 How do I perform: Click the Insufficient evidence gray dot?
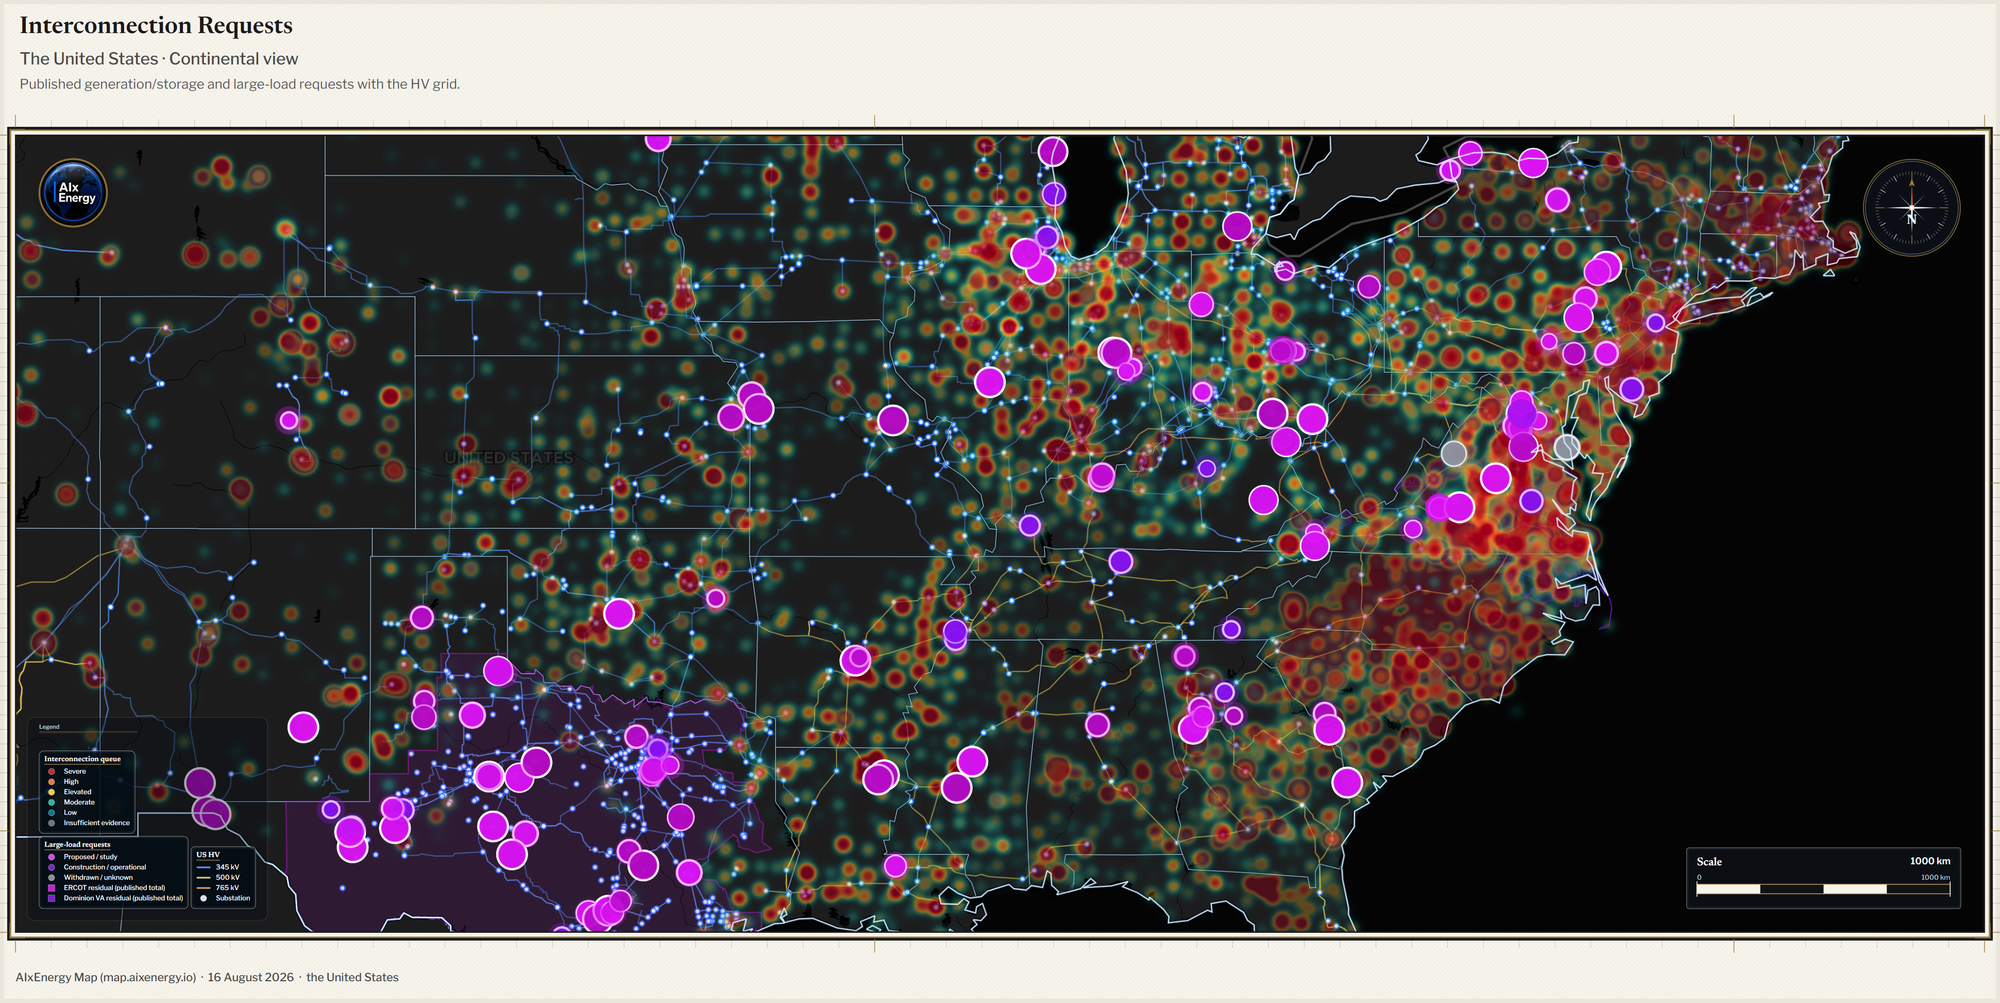pyautogui.click(x=51, y=823)
